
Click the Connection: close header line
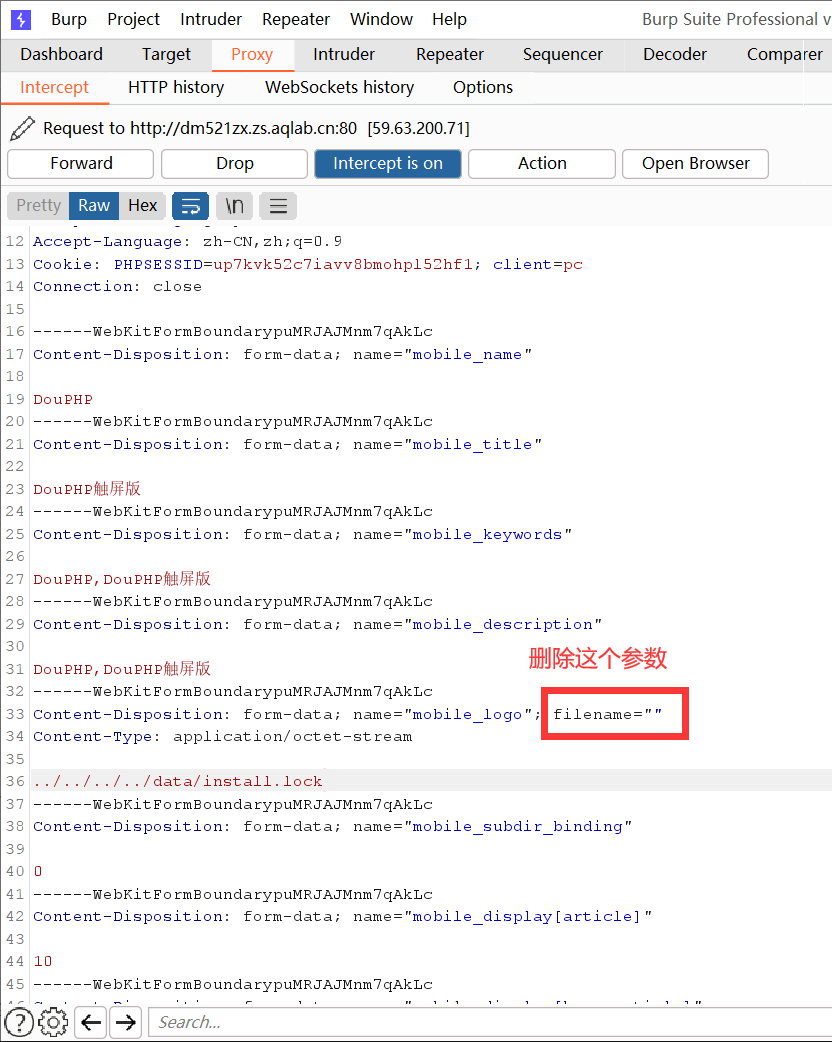click(118, 286)
